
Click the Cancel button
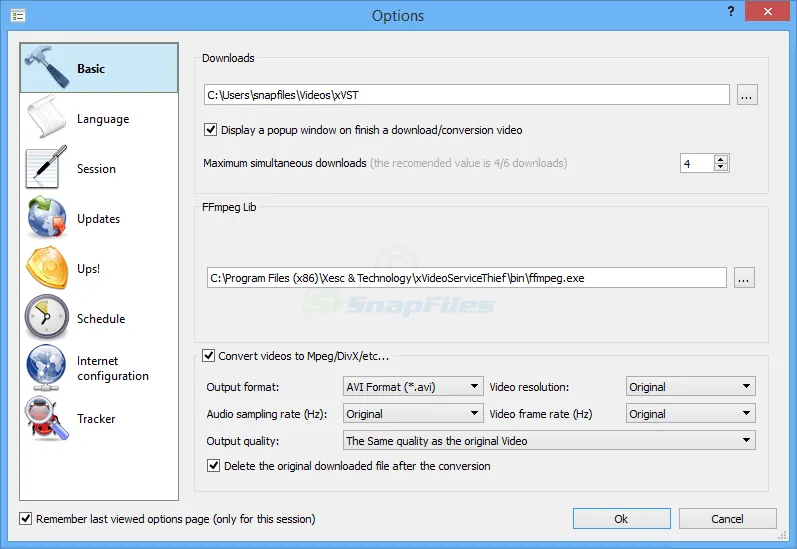[x=727, y=518]
